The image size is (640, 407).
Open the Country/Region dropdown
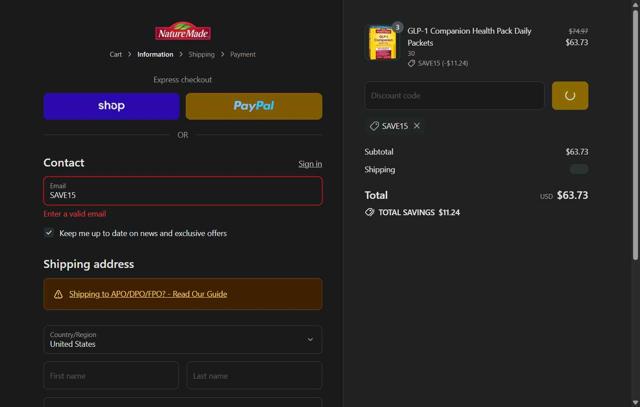(x=183, y=339)
